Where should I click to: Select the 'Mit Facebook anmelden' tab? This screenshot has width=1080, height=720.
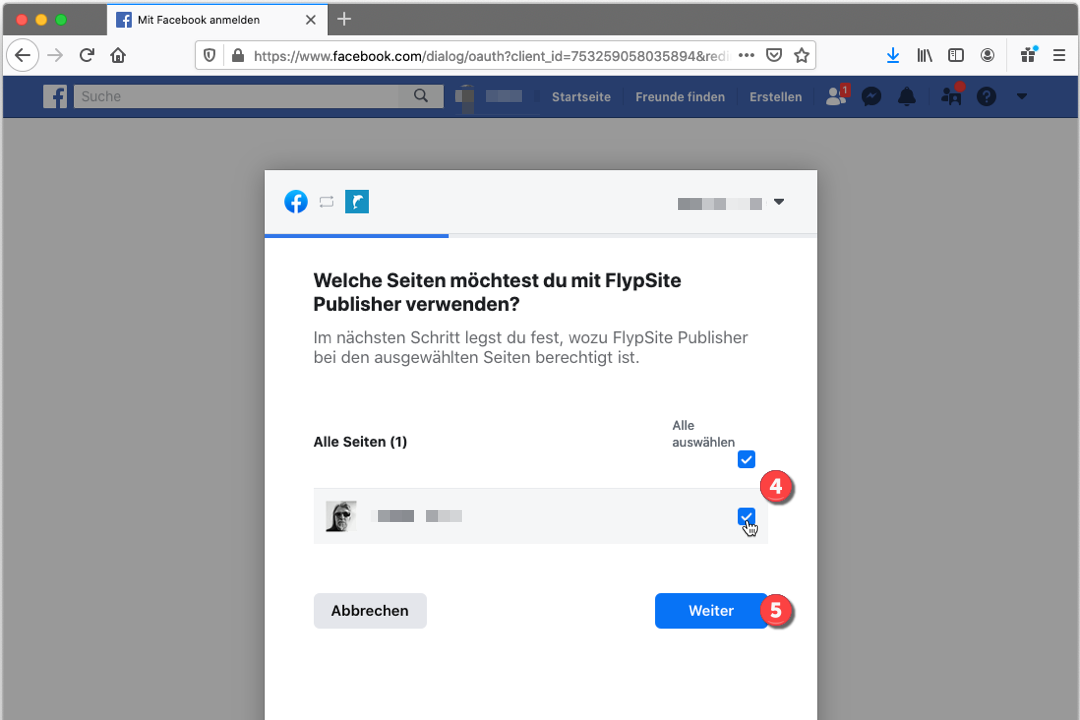pyautogui.click(x=217, y=20)
